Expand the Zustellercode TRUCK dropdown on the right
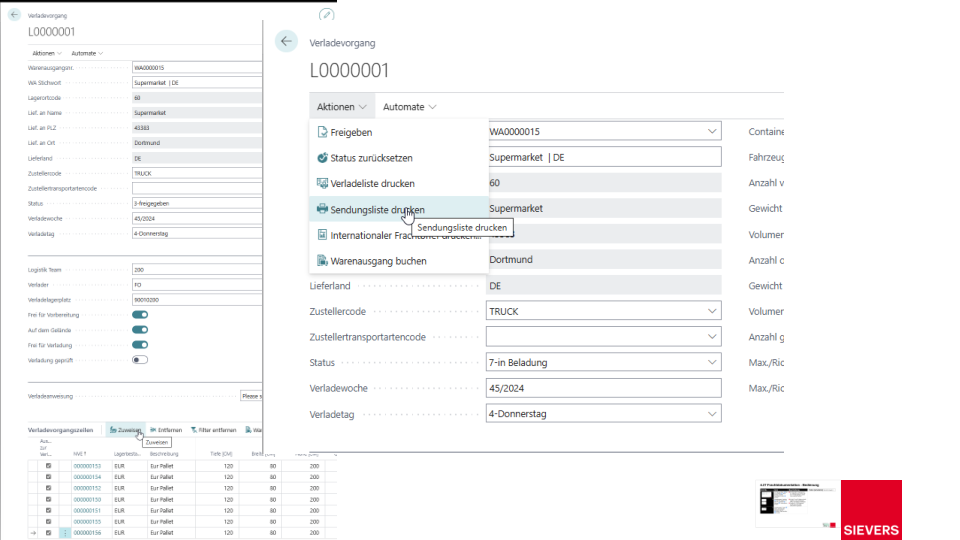The height and width of the screenshot is (540, 960). 712,311
